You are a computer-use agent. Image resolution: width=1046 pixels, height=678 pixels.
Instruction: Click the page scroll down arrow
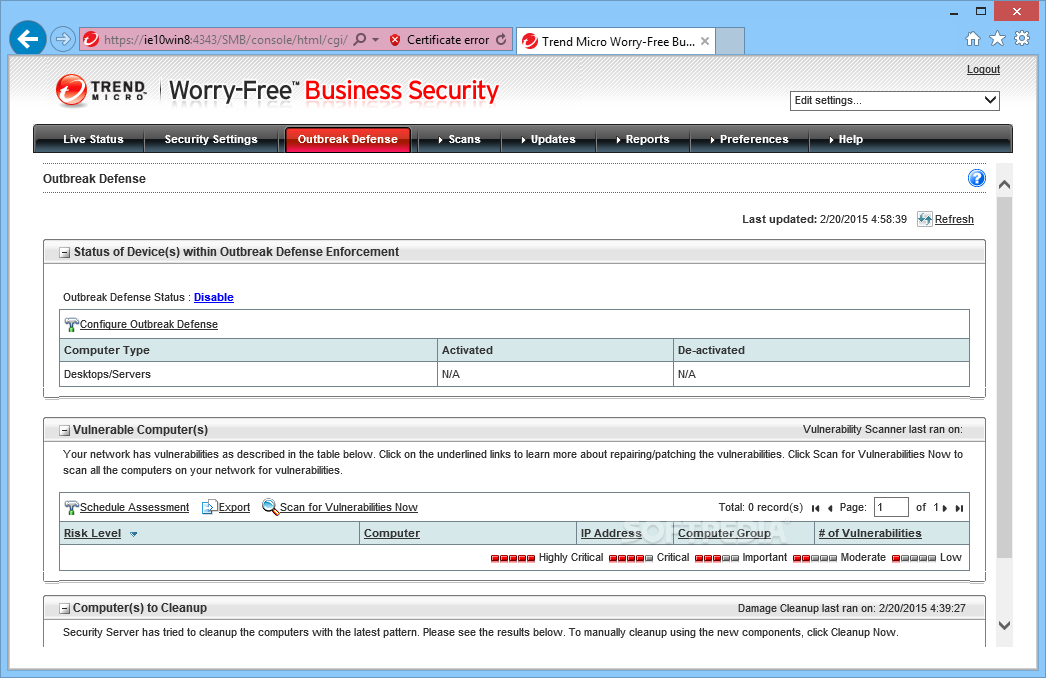pos(1004,625)
